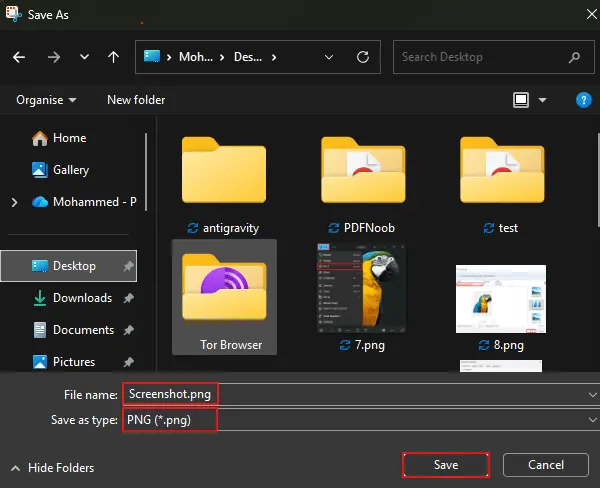Viewport: 600px width, 488px height.
Task: Select the Des... breadcrumb segment
Action: coord(248,57)
